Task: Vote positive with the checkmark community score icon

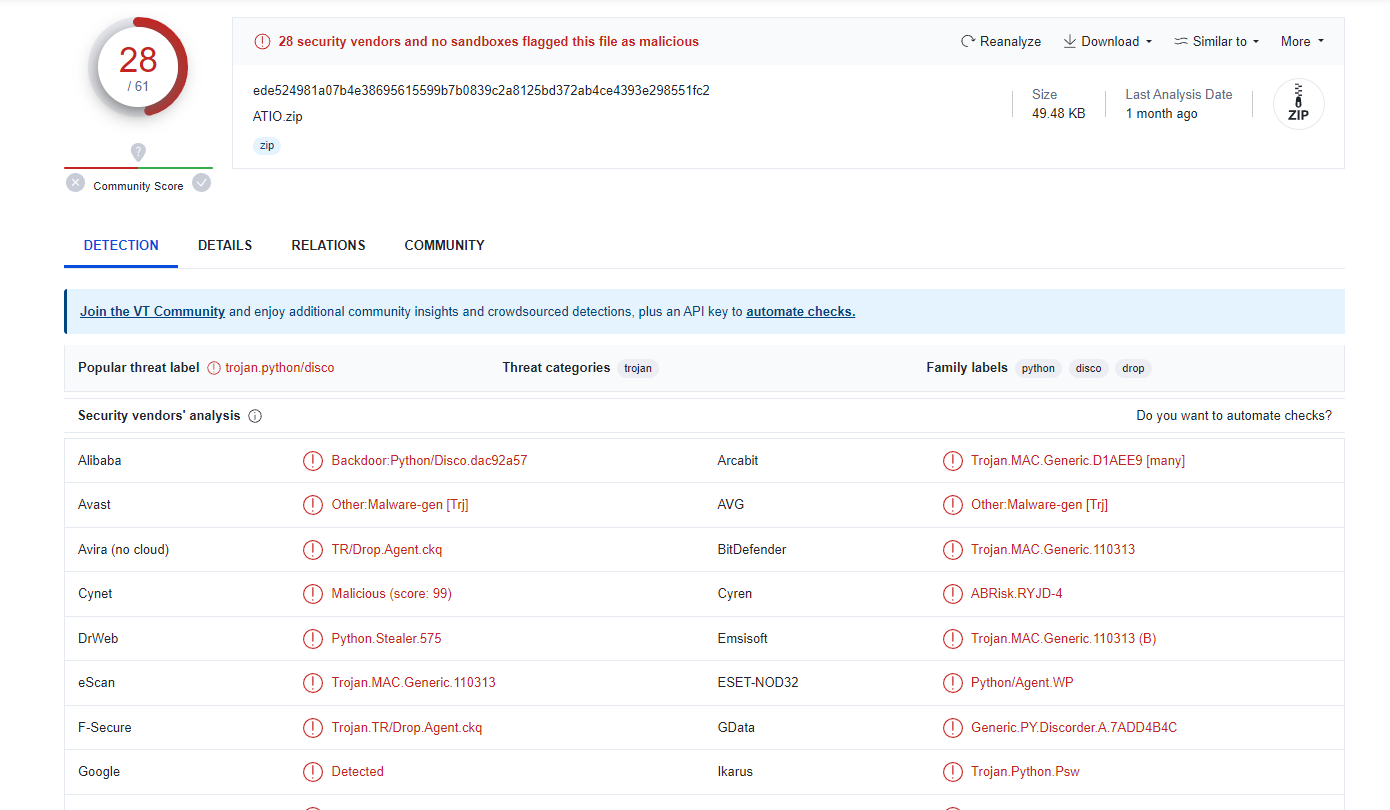Action: tap(202, 183)
